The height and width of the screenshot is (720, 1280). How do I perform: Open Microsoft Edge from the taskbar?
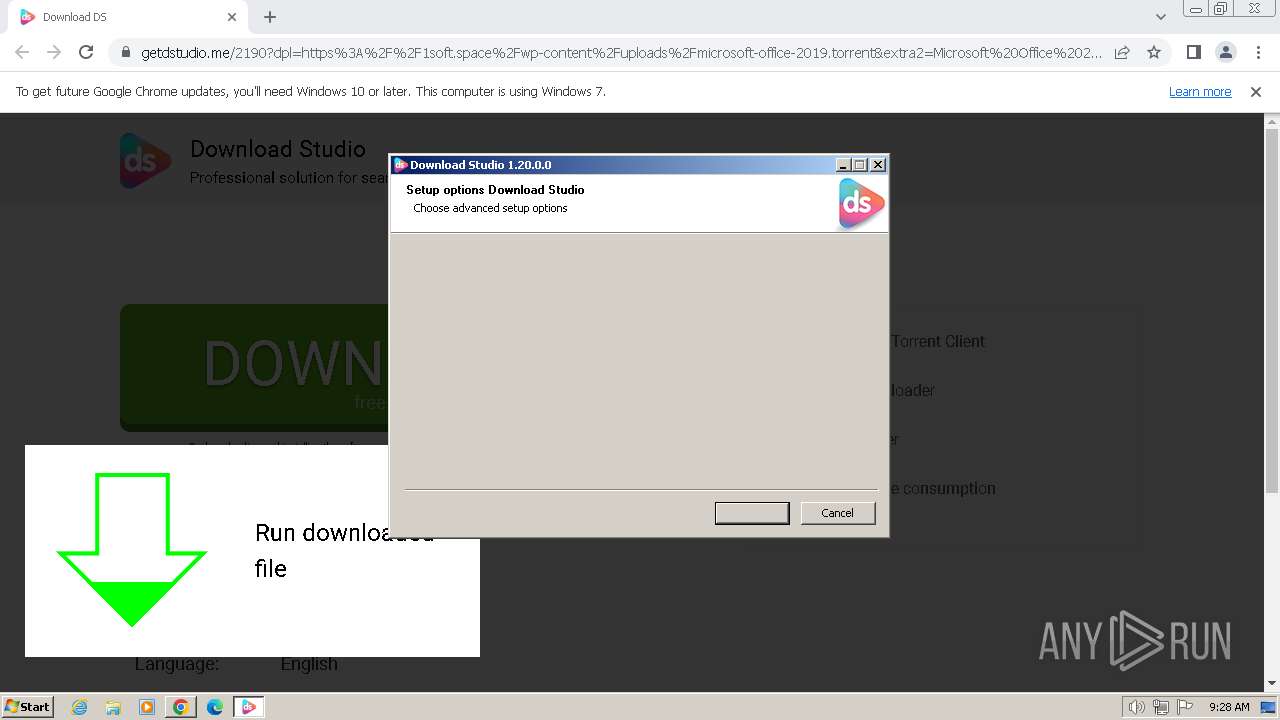click(215, 707)
